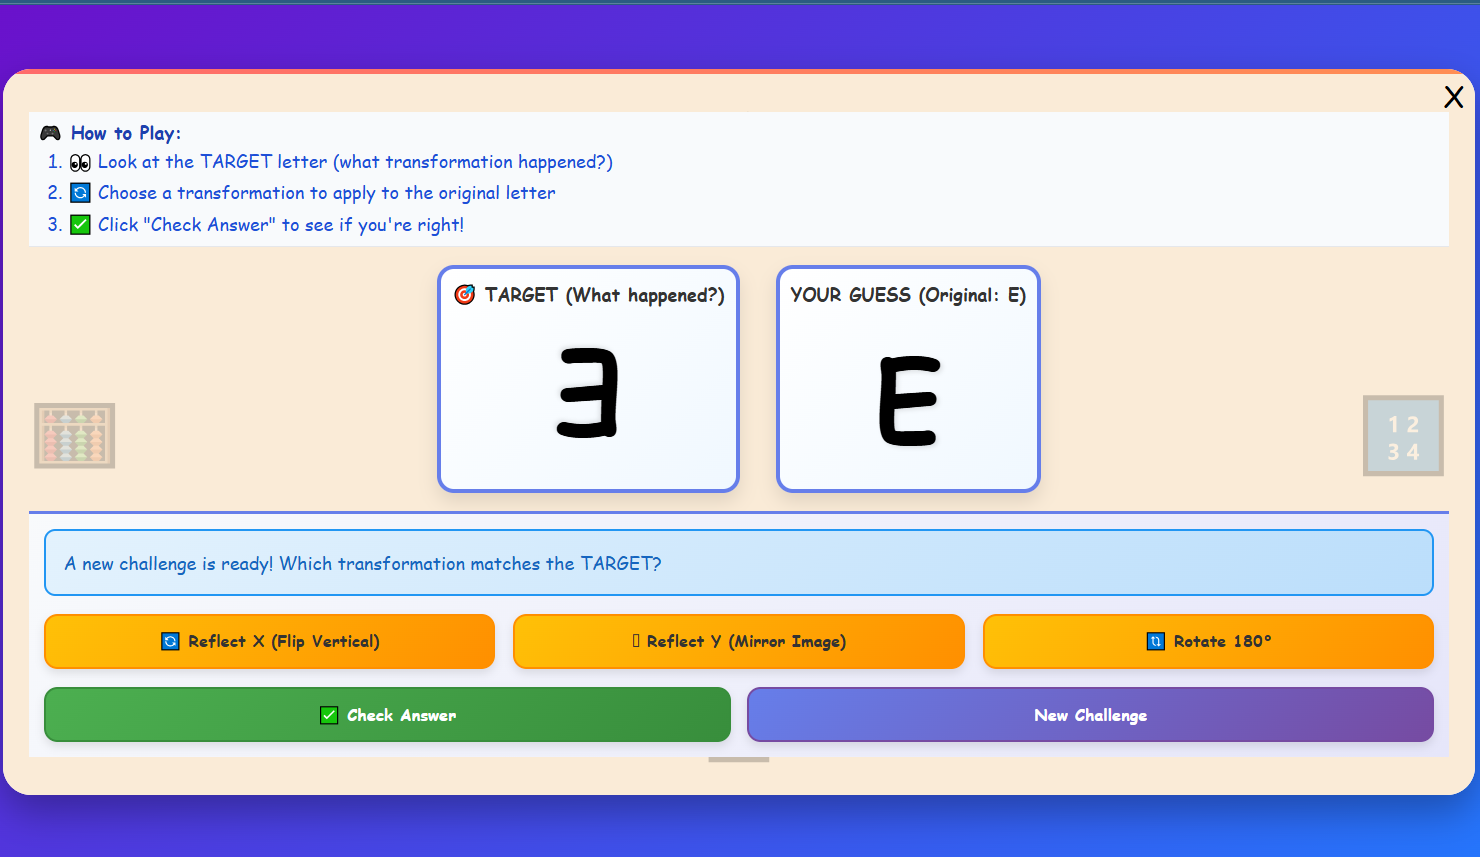Click the "YOUR GUESS (Original: E)" title
Viewport: 1480px width, 857px height.
[908, 295]
